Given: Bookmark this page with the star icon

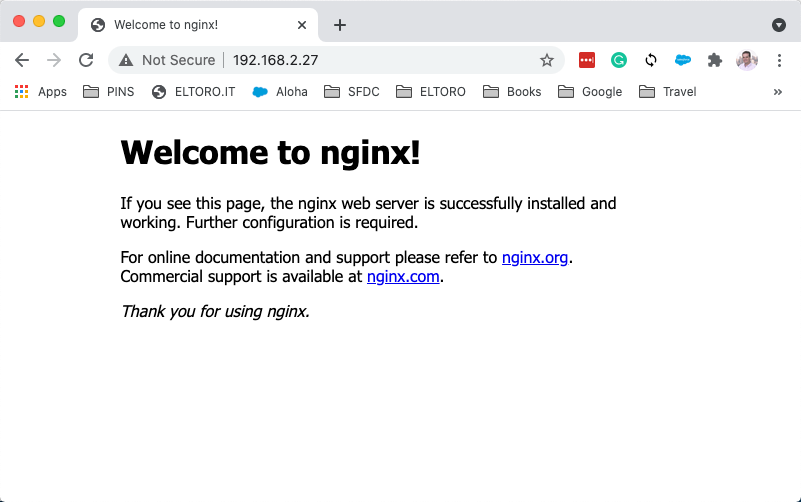Looking at the screenshot, I should [547, 60].
